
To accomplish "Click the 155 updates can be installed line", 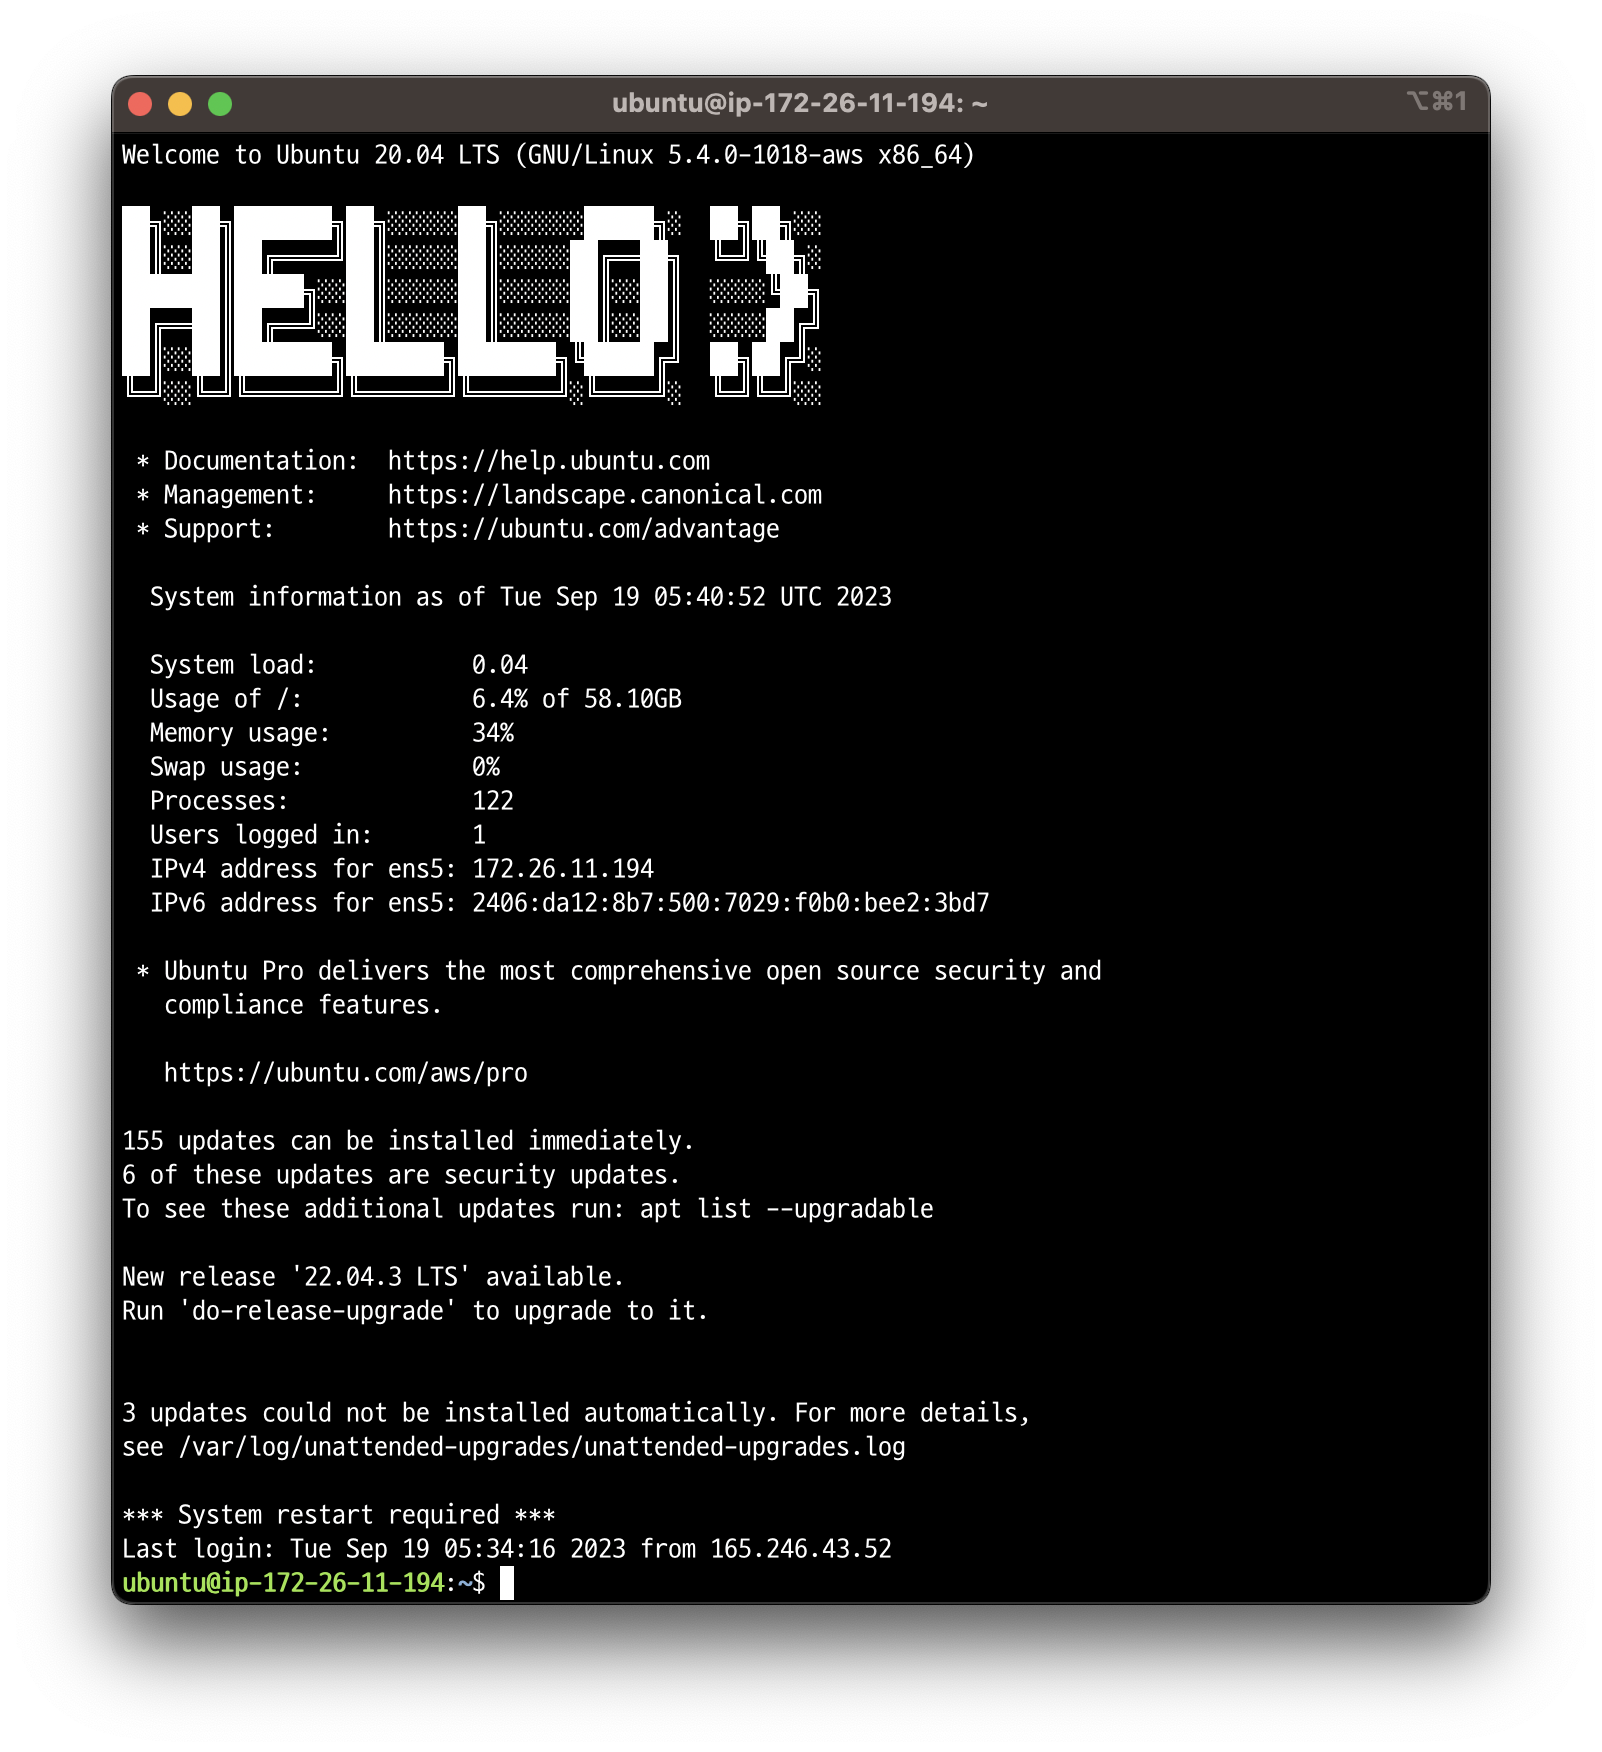I will click(408, 1141).
